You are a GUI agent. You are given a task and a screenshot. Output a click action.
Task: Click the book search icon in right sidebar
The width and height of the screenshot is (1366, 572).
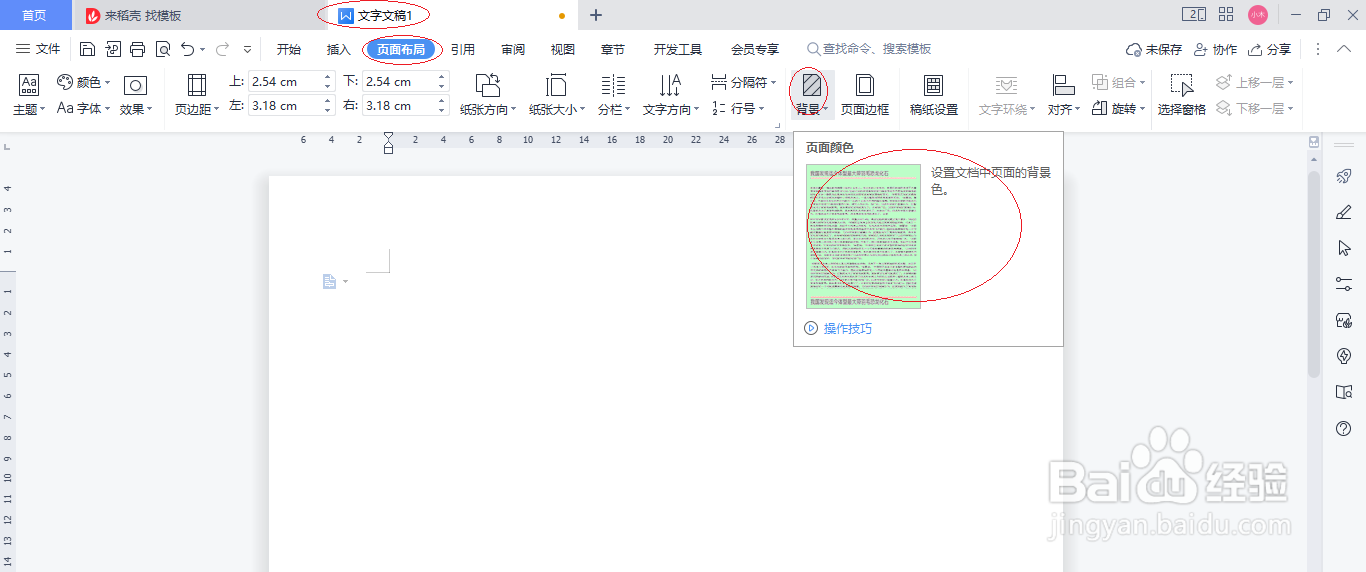[x=1343, y=392]
